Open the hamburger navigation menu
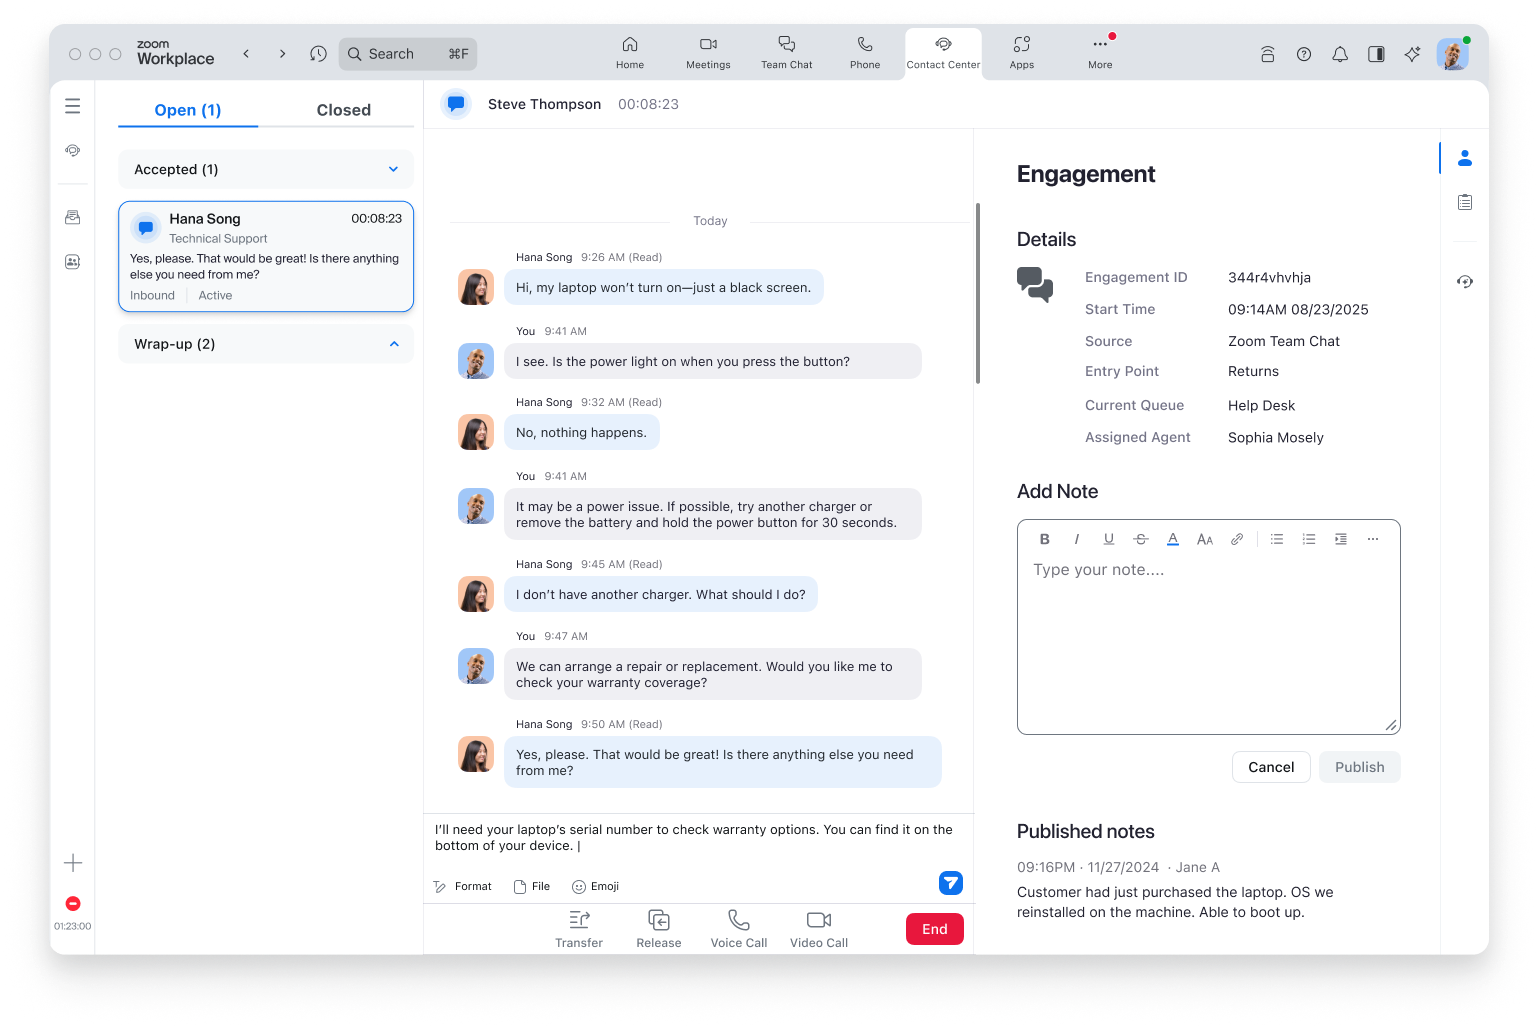 (72, 106)
